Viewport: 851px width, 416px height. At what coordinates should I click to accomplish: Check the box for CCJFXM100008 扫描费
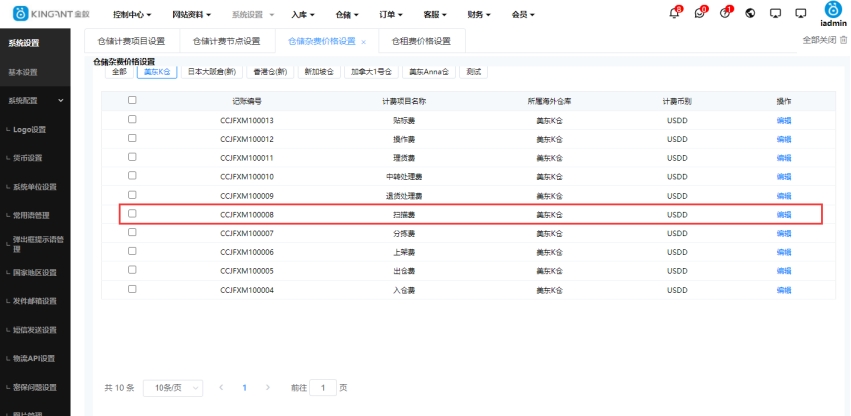132,213
